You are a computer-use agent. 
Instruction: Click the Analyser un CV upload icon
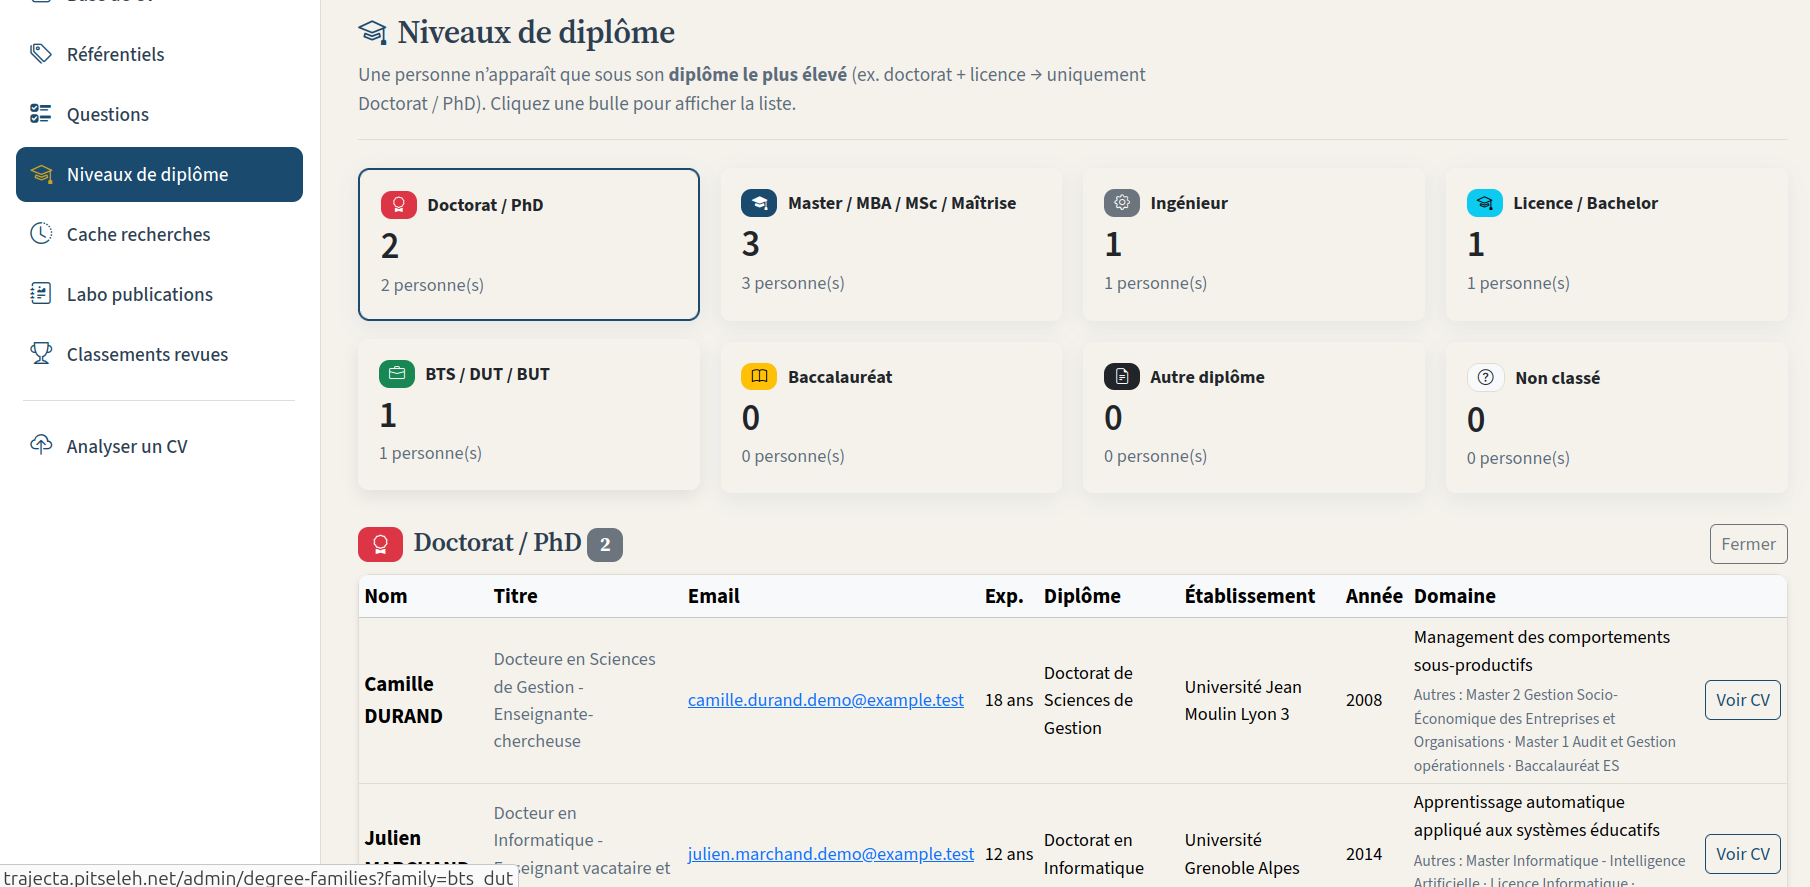41,445
